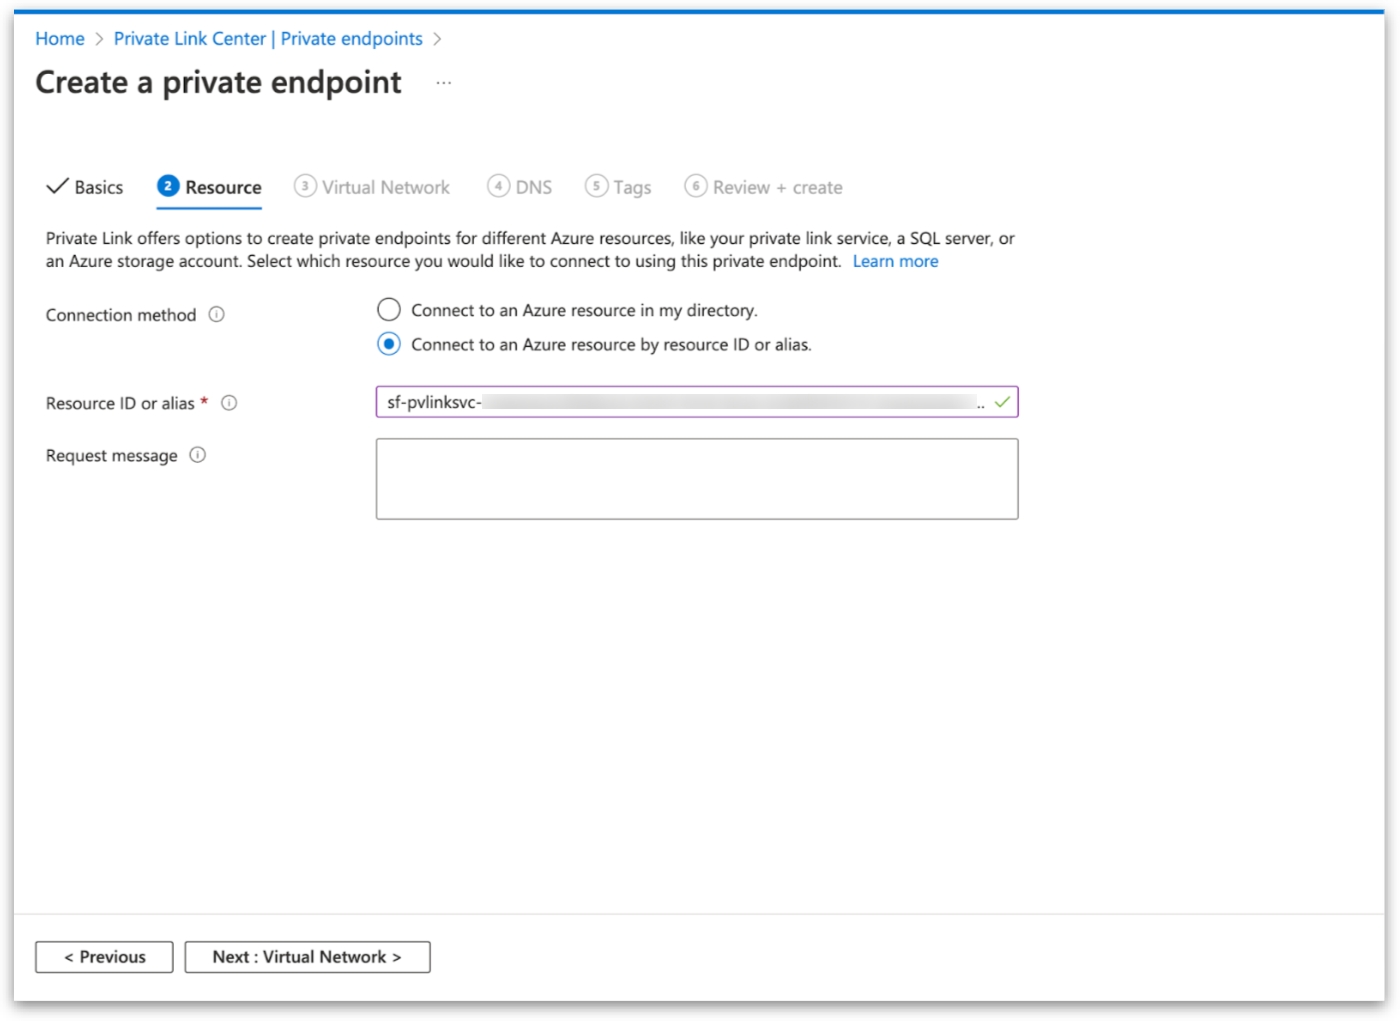Image resolution: width=1400 pixels, height=1021 pixels.
Task: Click the green validation checkmark in alias field
Action: coord(1002,402)
